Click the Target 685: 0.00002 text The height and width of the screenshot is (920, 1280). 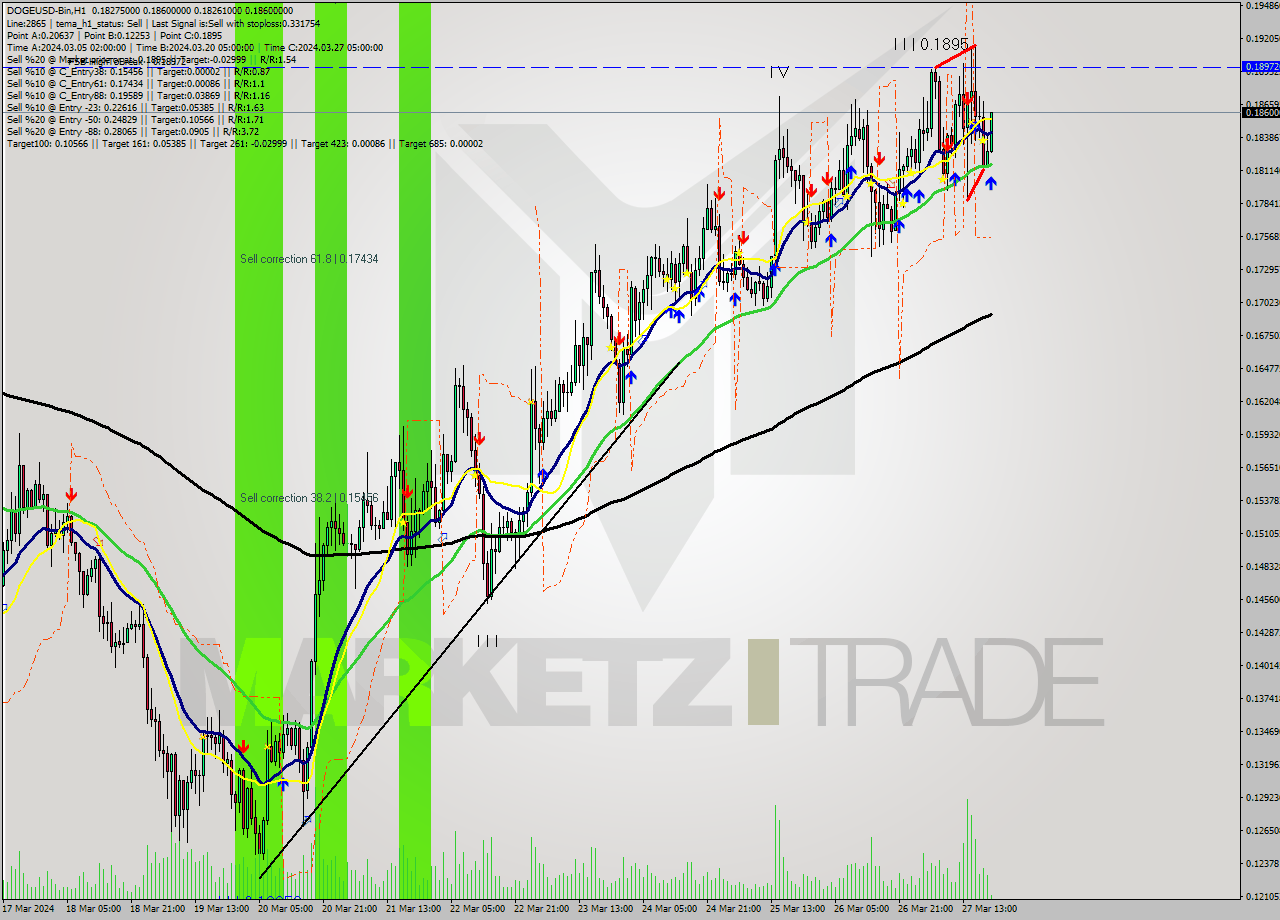tap(441, 143)
